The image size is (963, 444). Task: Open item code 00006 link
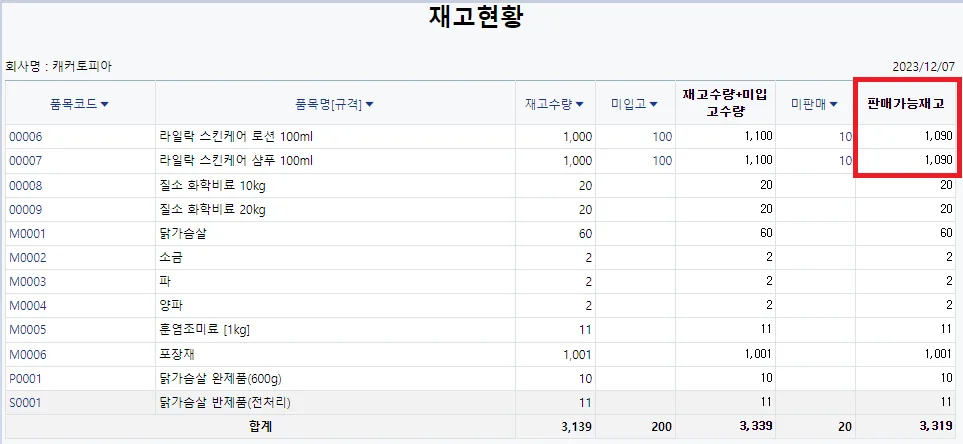[x=26, y=136]
